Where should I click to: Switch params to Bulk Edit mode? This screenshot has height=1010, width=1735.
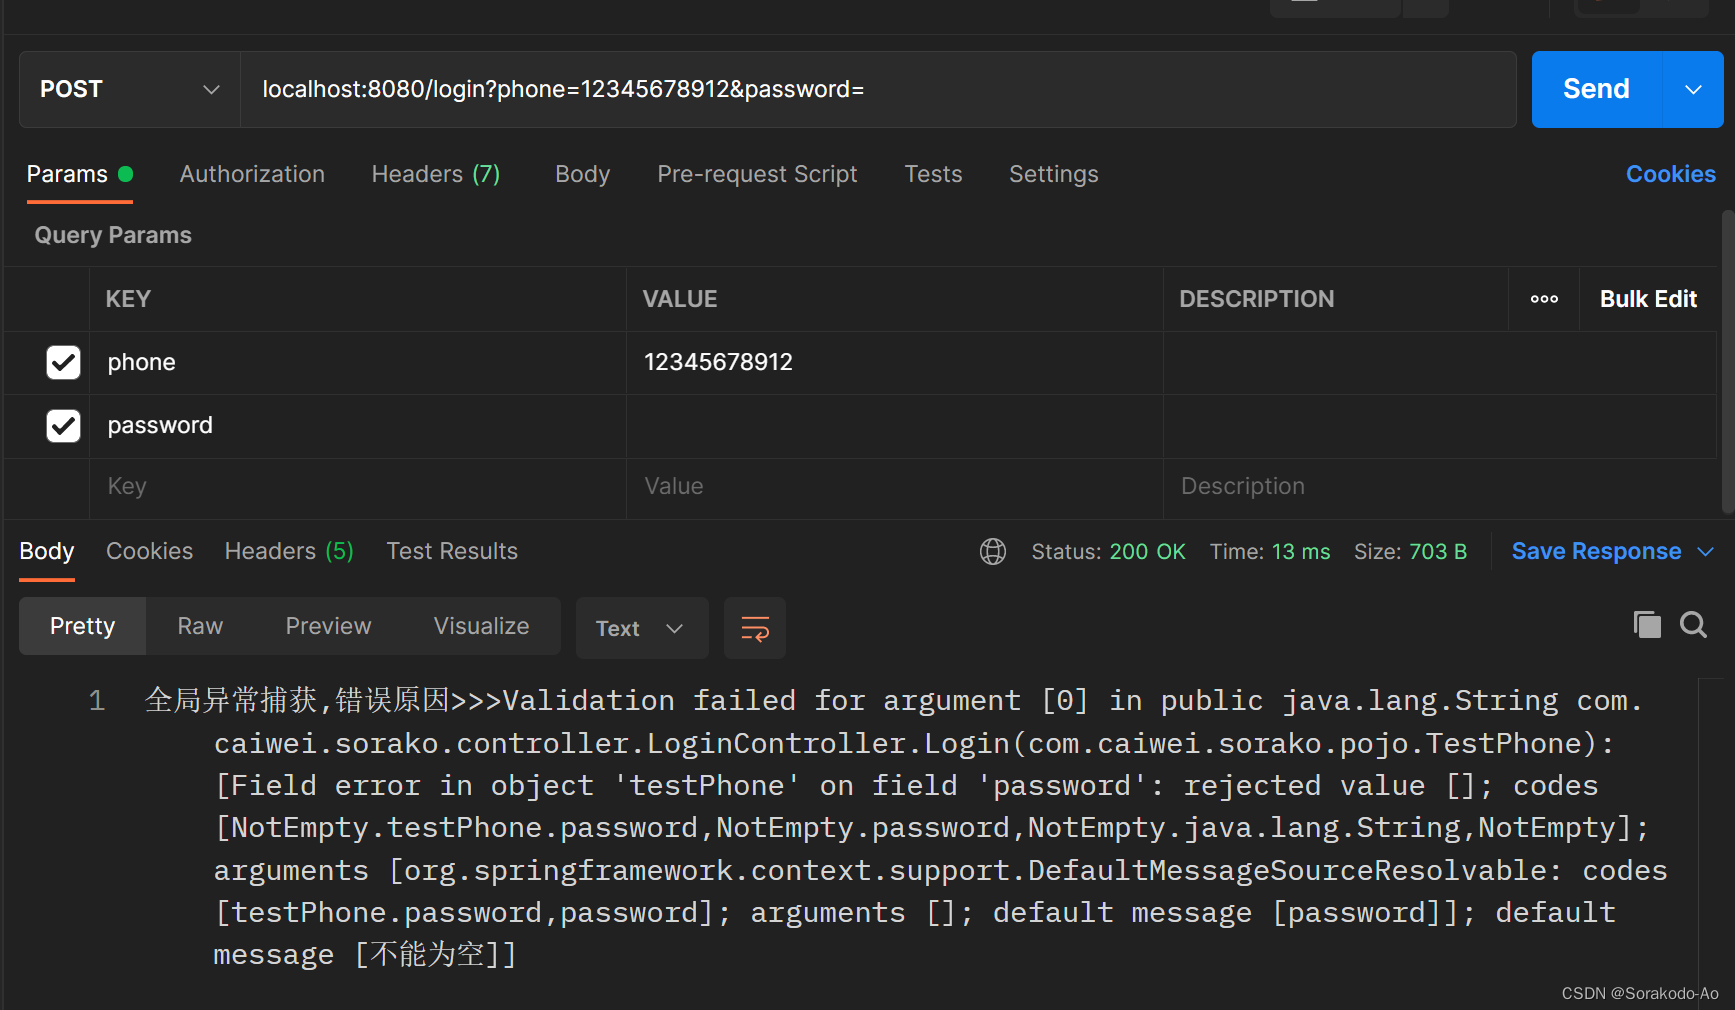coord(1648,299)
